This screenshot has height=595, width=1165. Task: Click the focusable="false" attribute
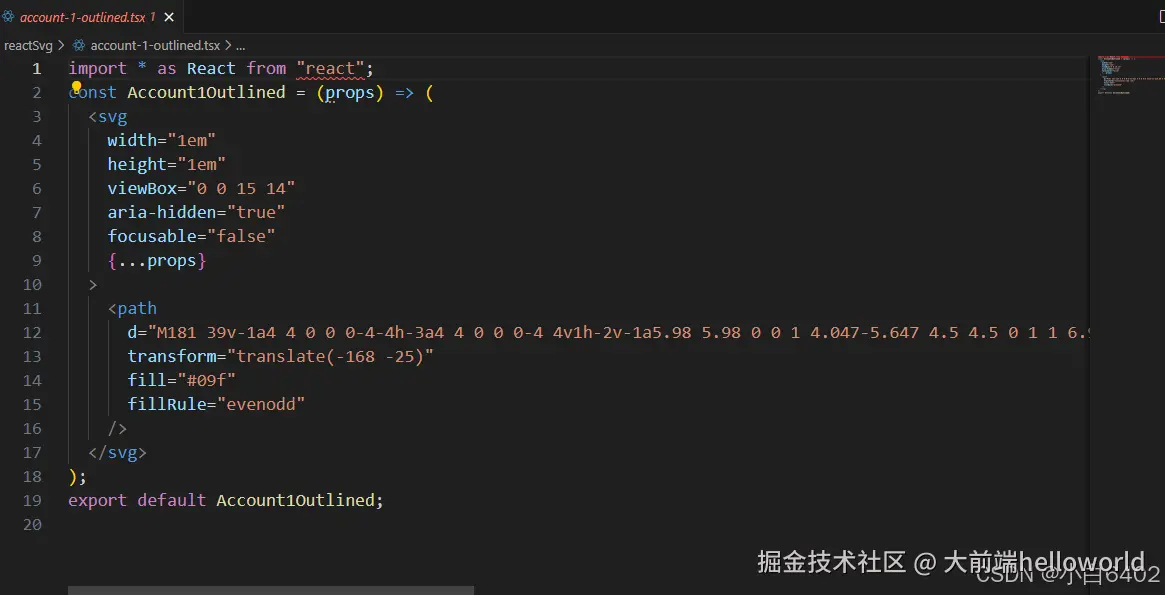click(192, 236)
